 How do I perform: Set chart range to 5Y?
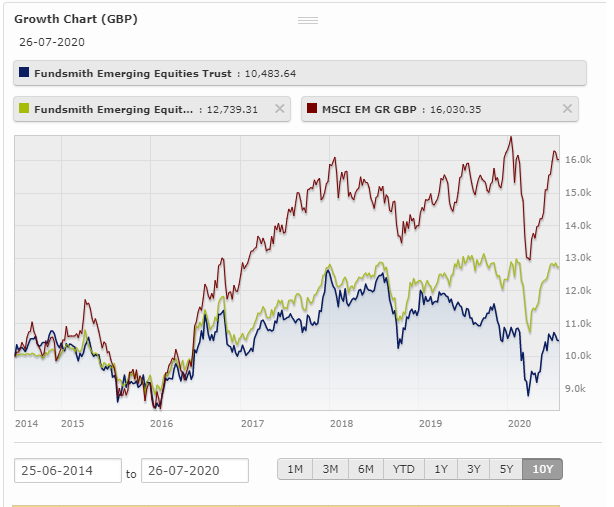click(506, 469)
